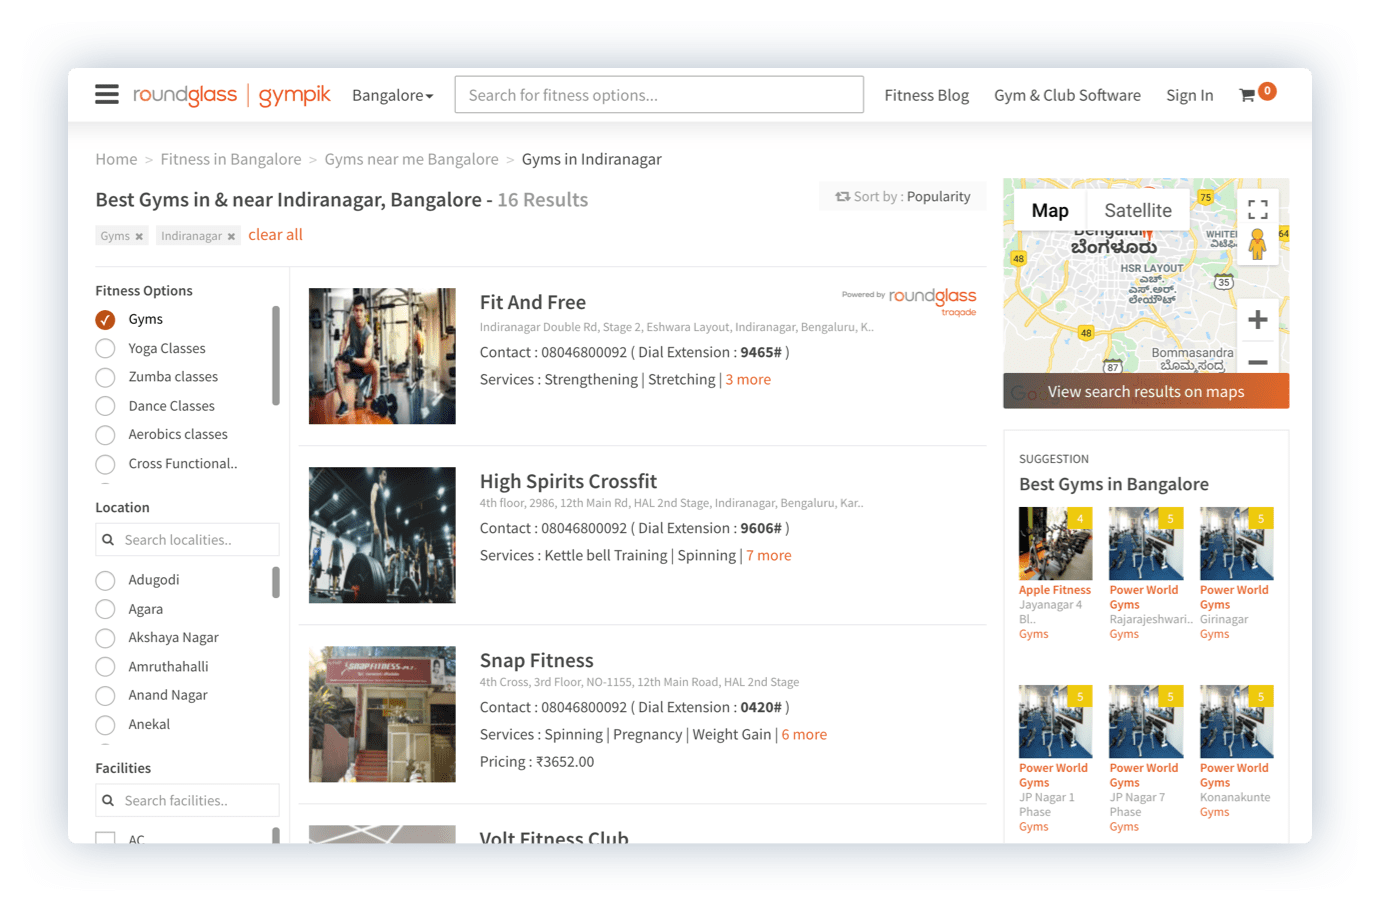Open the shopping cart icon

click(x=1247, y=96)
